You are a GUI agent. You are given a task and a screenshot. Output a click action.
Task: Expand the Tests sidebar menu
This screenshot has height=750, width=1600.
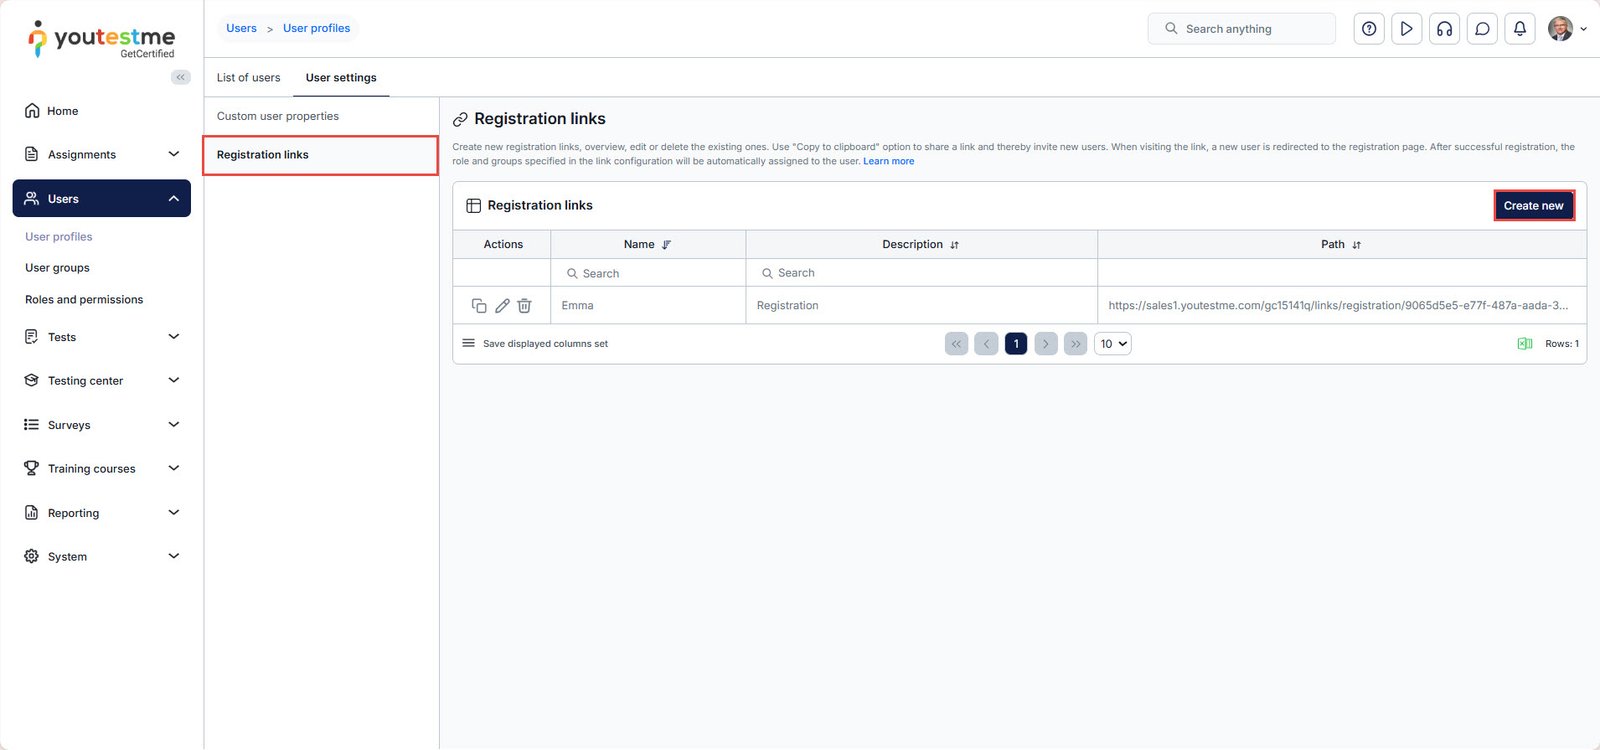[x=173, y=337]
